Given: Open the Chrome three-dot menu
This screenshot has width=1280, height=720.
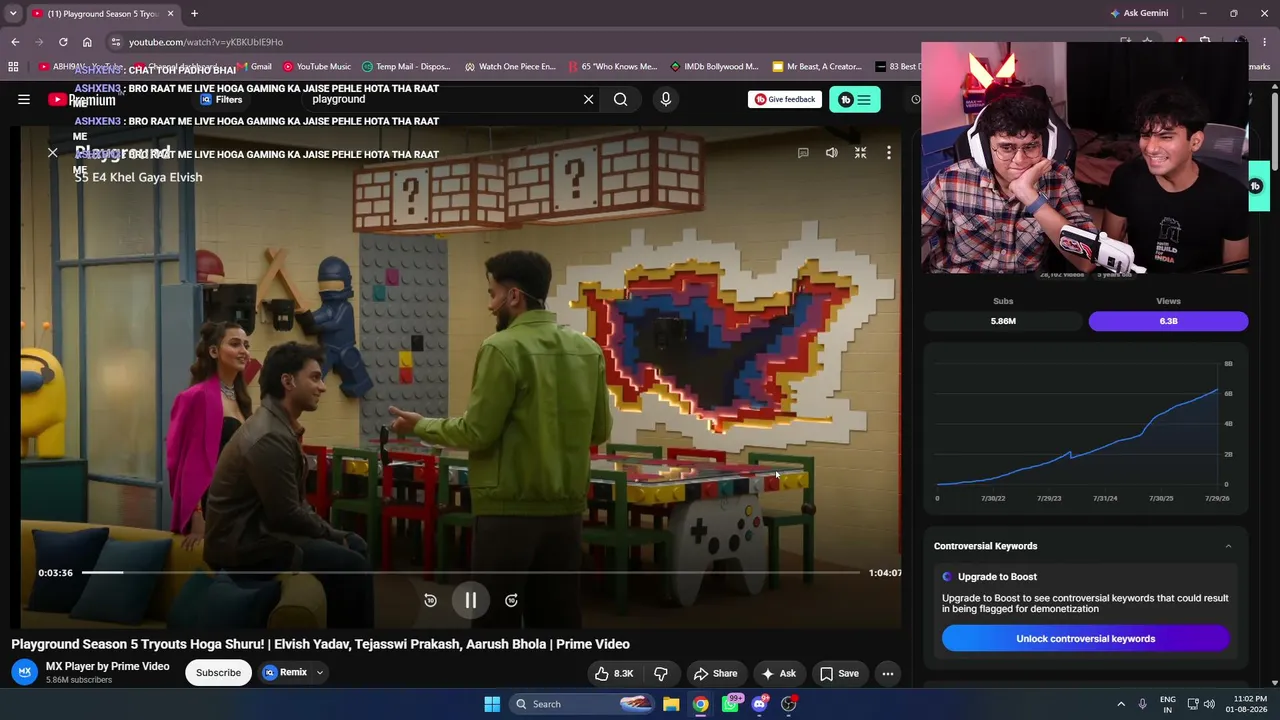Looking at the screenshot, I should (x=1266, y=42).
